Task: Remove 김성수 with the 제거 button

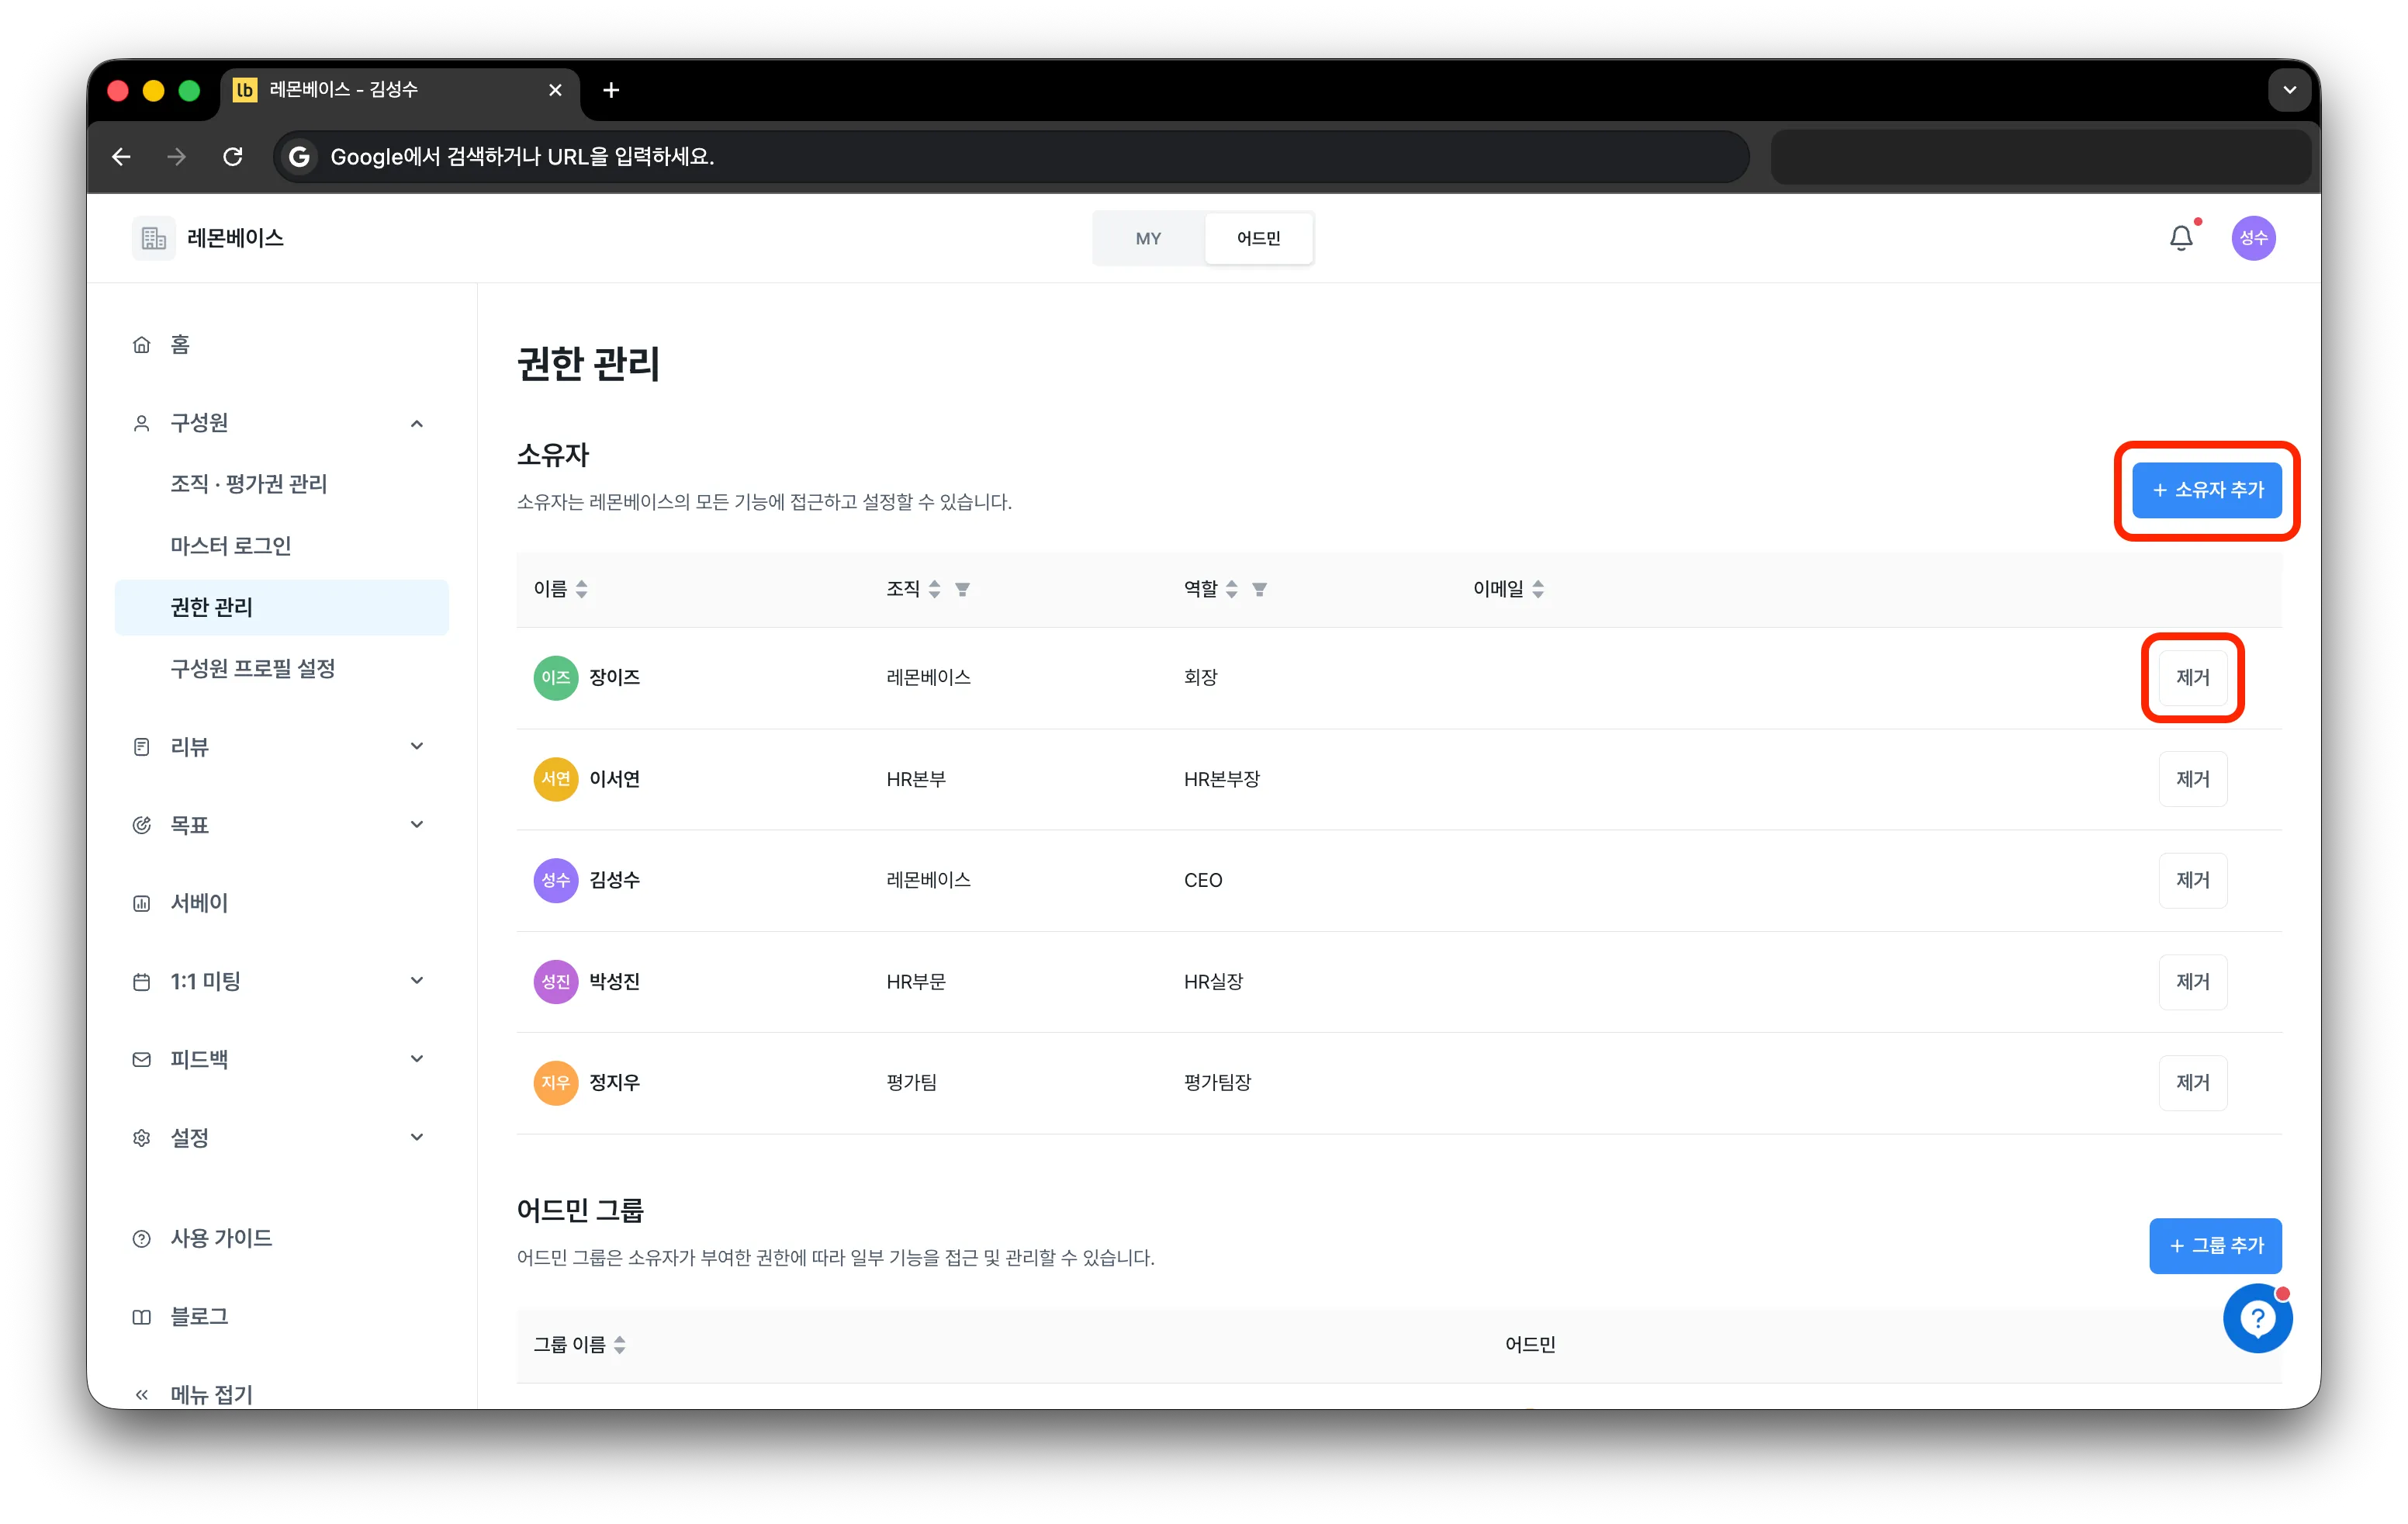Action: [2193, 880]
